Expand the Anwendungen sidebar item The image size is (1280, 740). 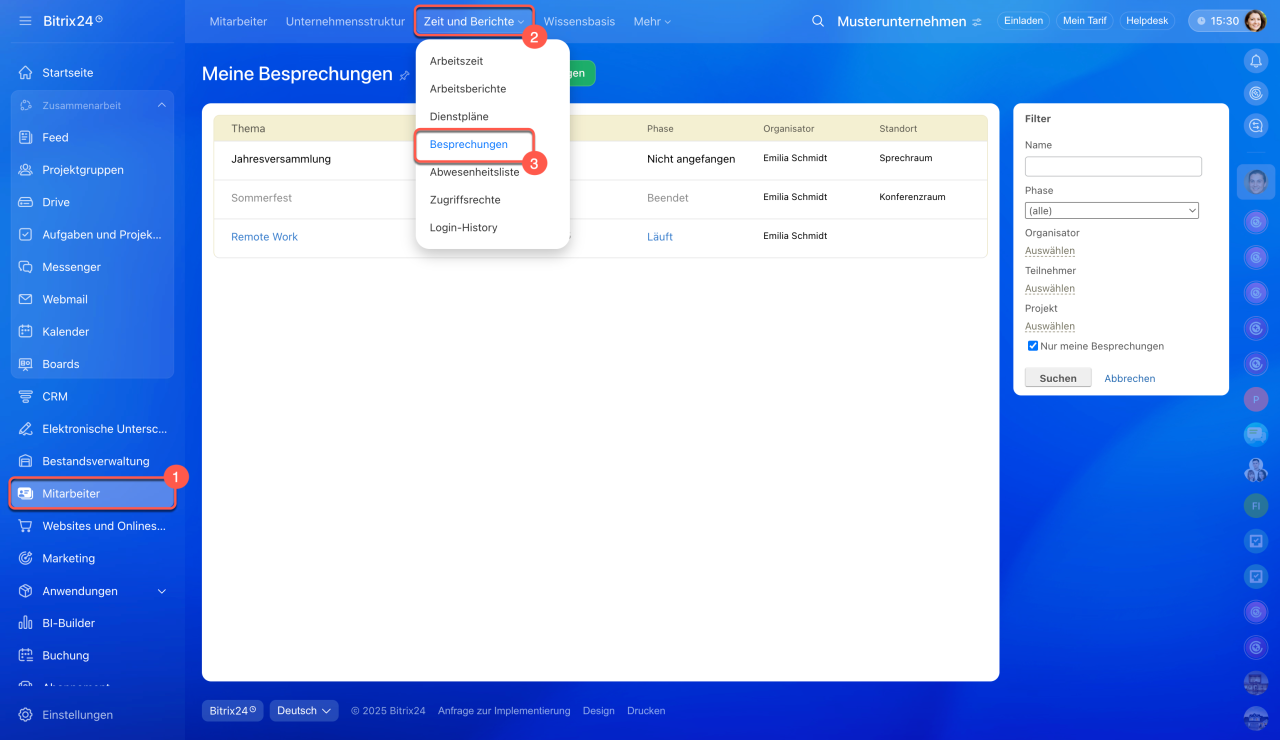coord(162,591)
